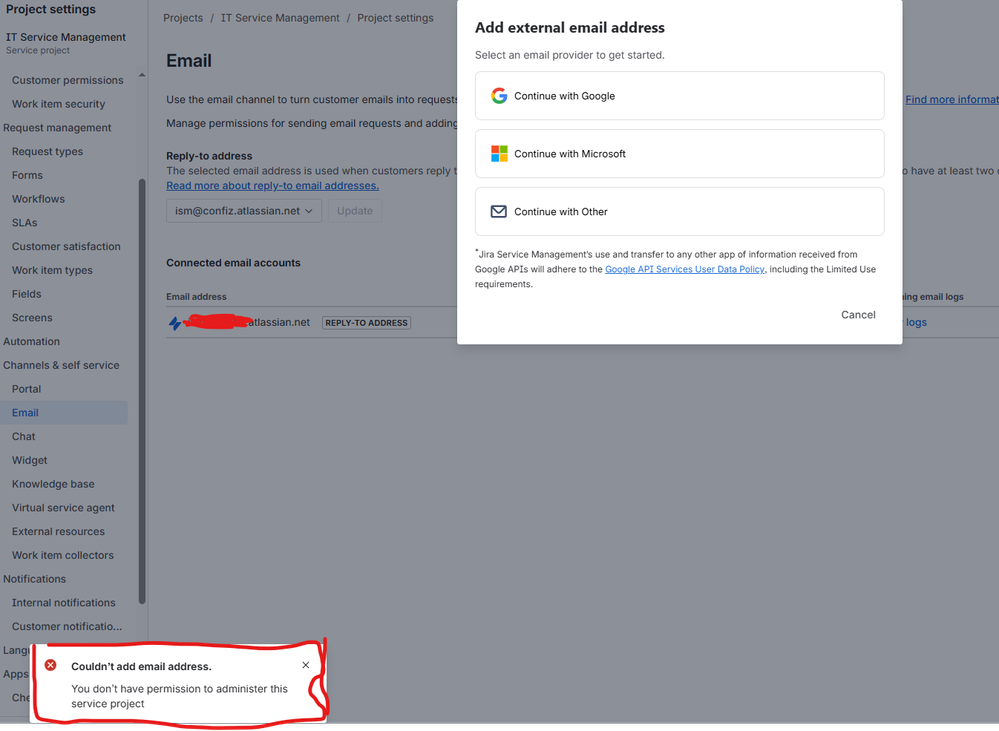Go to Projects breadcrumb
The image size is (999, 731).
coord(183,18)
